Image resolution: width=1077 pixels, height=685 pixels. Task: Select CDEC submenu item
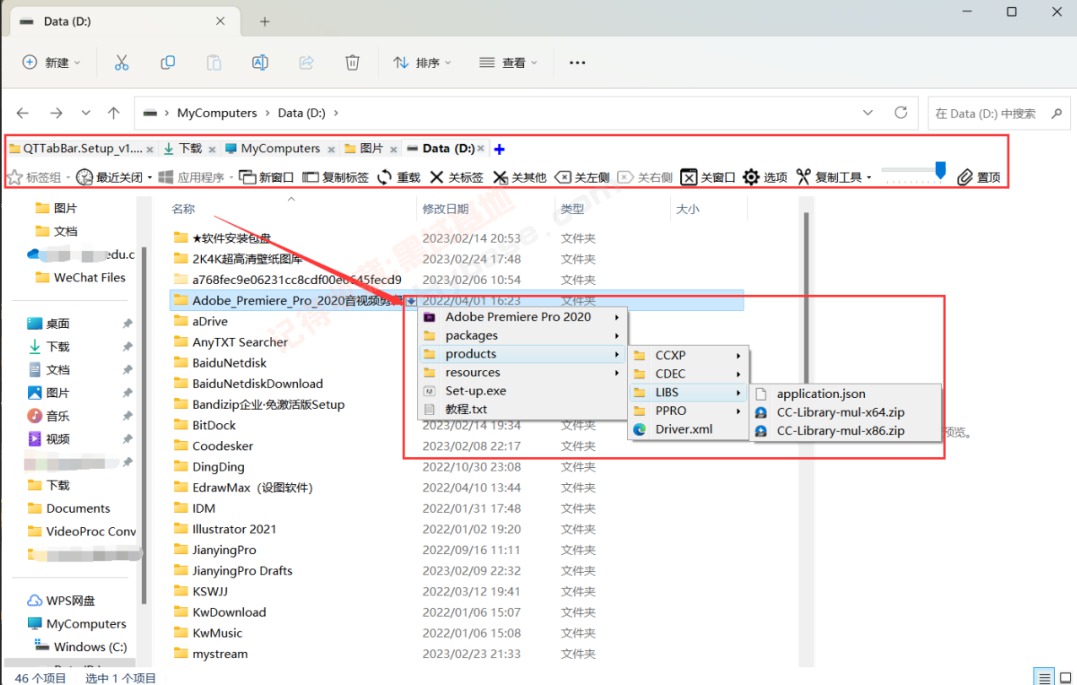tap(688, 374)
